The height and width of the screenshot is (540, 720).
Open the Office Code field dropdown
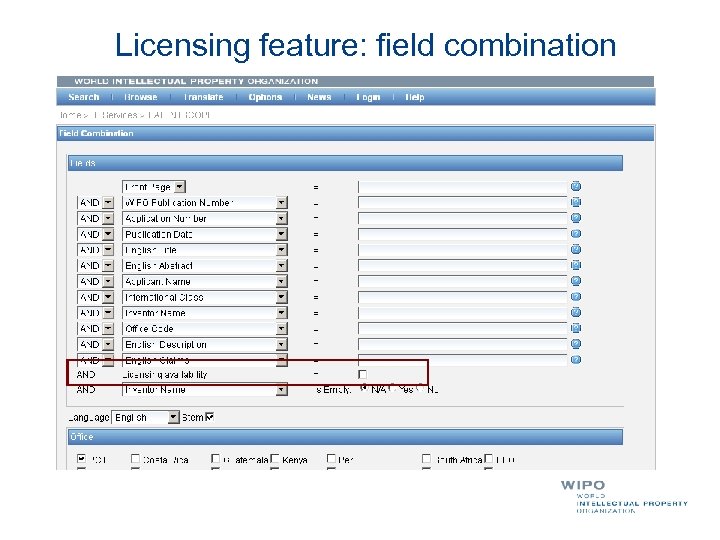click(x=281, y=329)
